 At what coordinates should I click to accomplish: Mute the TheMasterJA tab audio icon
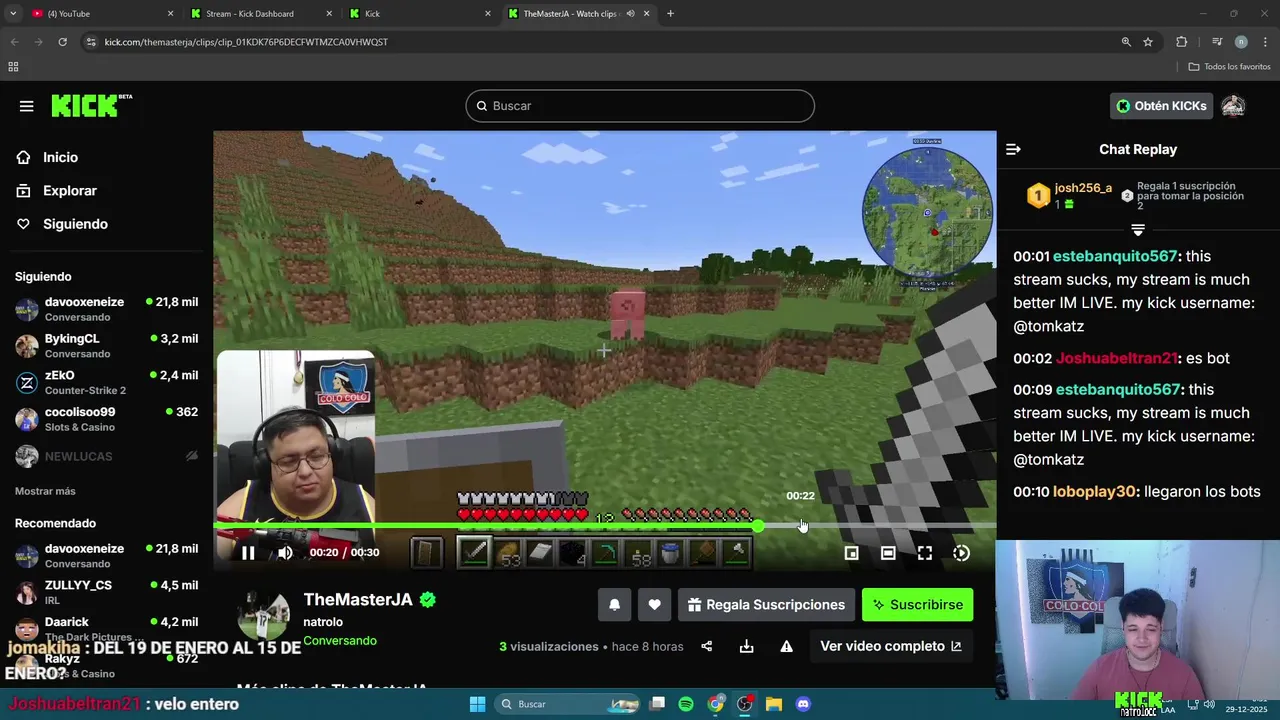pyautogui.click(x=630, y=13)
